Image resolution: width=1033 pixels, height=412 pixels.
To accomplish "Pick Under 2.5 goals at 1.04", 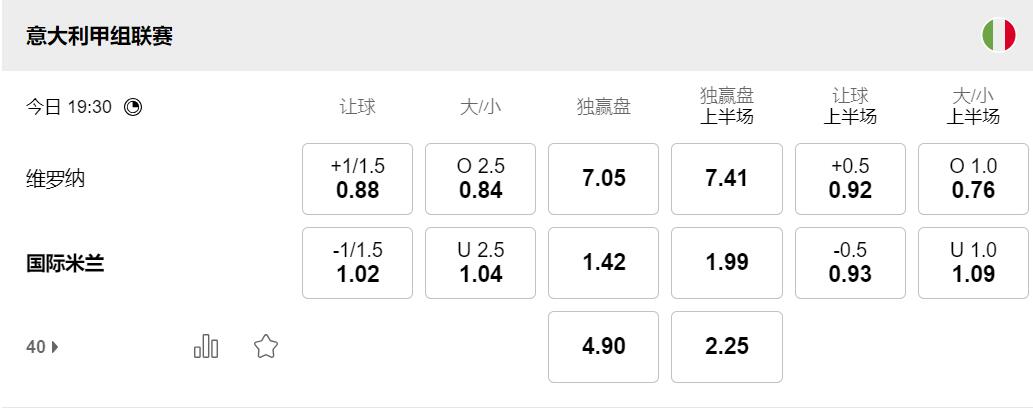I will pos(480,263).
